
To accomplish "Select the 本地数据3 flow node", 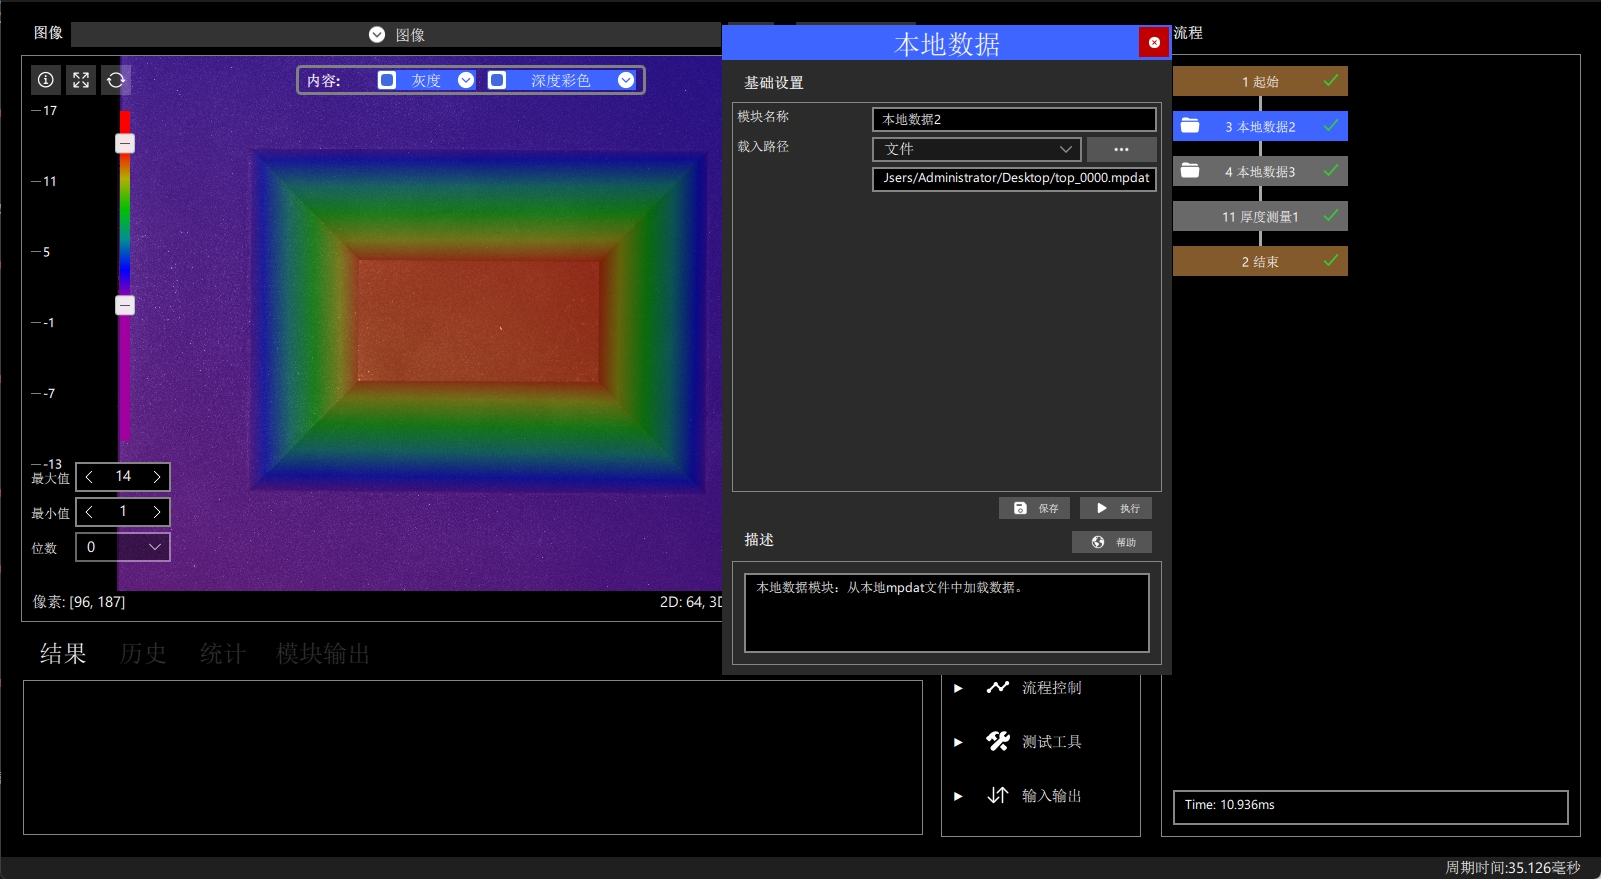I will coord(1260,171).
